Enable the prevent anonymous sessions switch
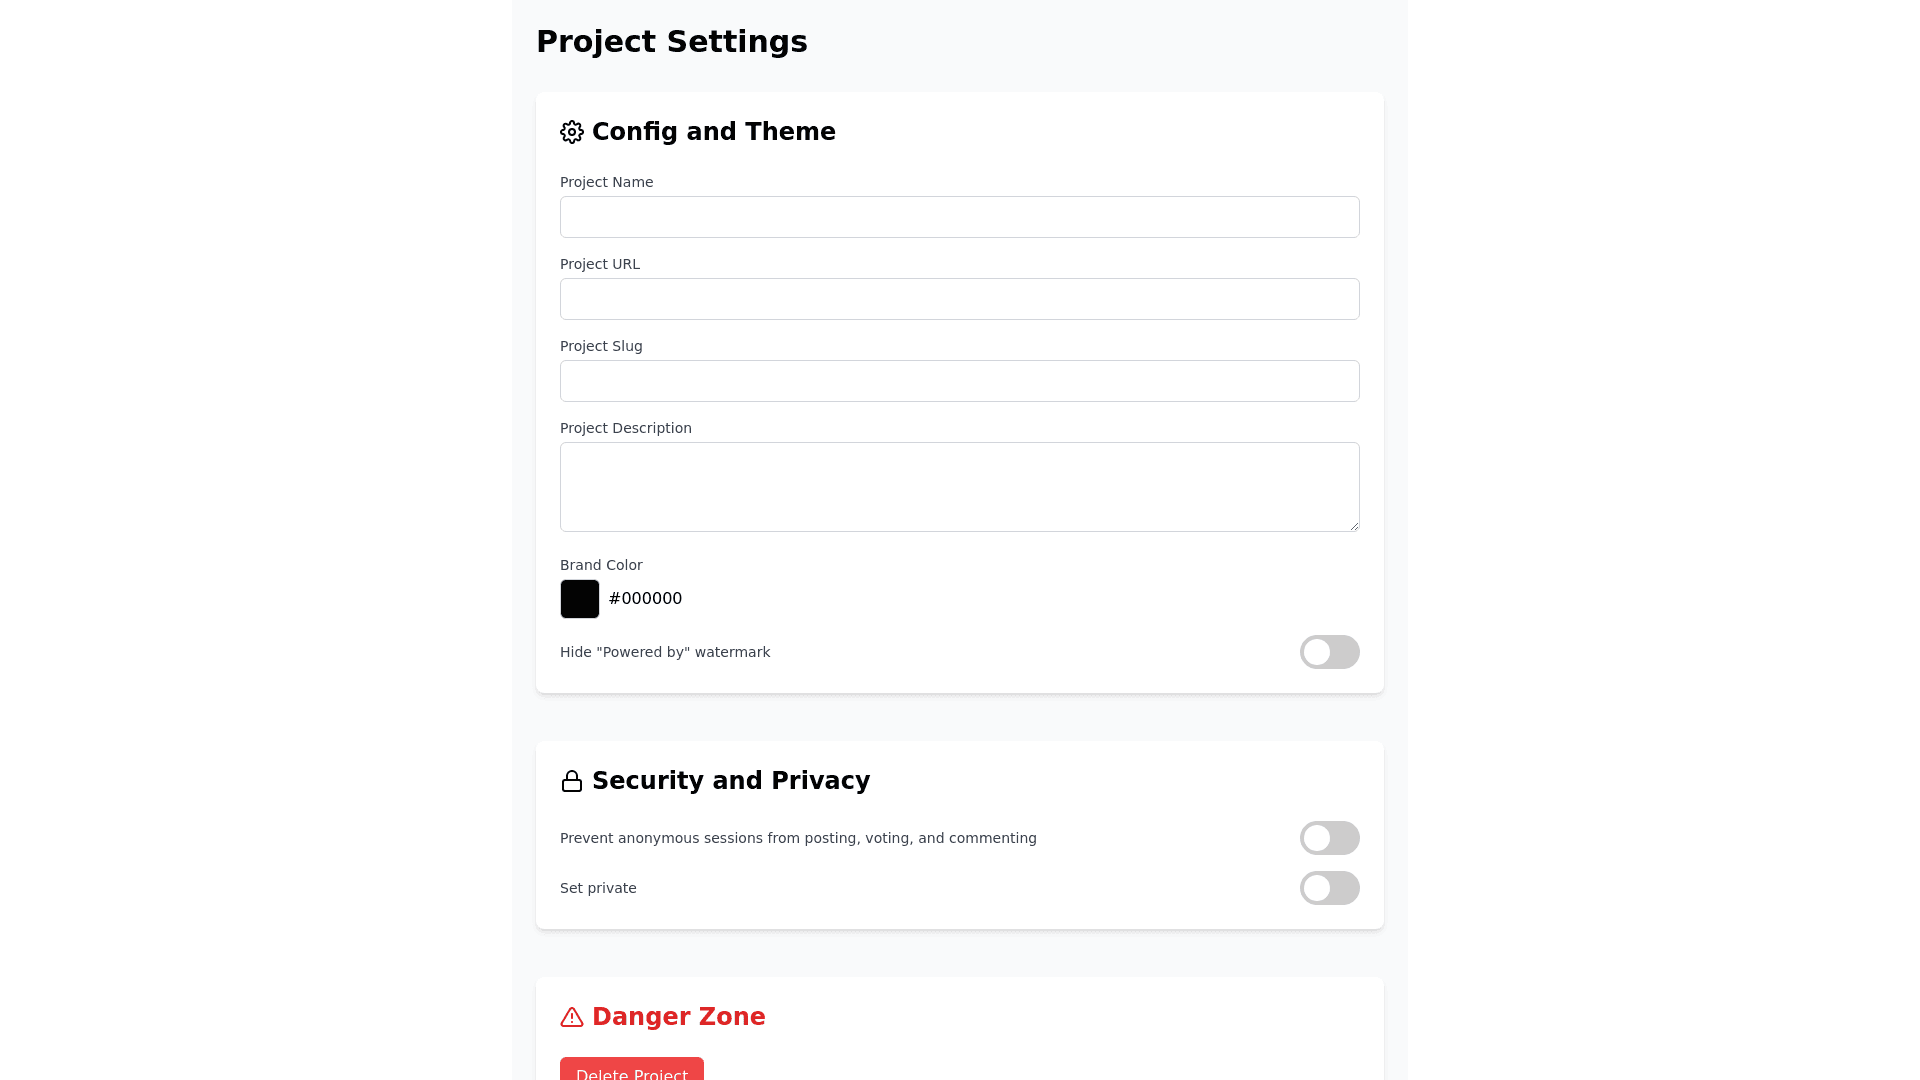Viewport: 1920px width, 1080px height. coord(1329,838)
